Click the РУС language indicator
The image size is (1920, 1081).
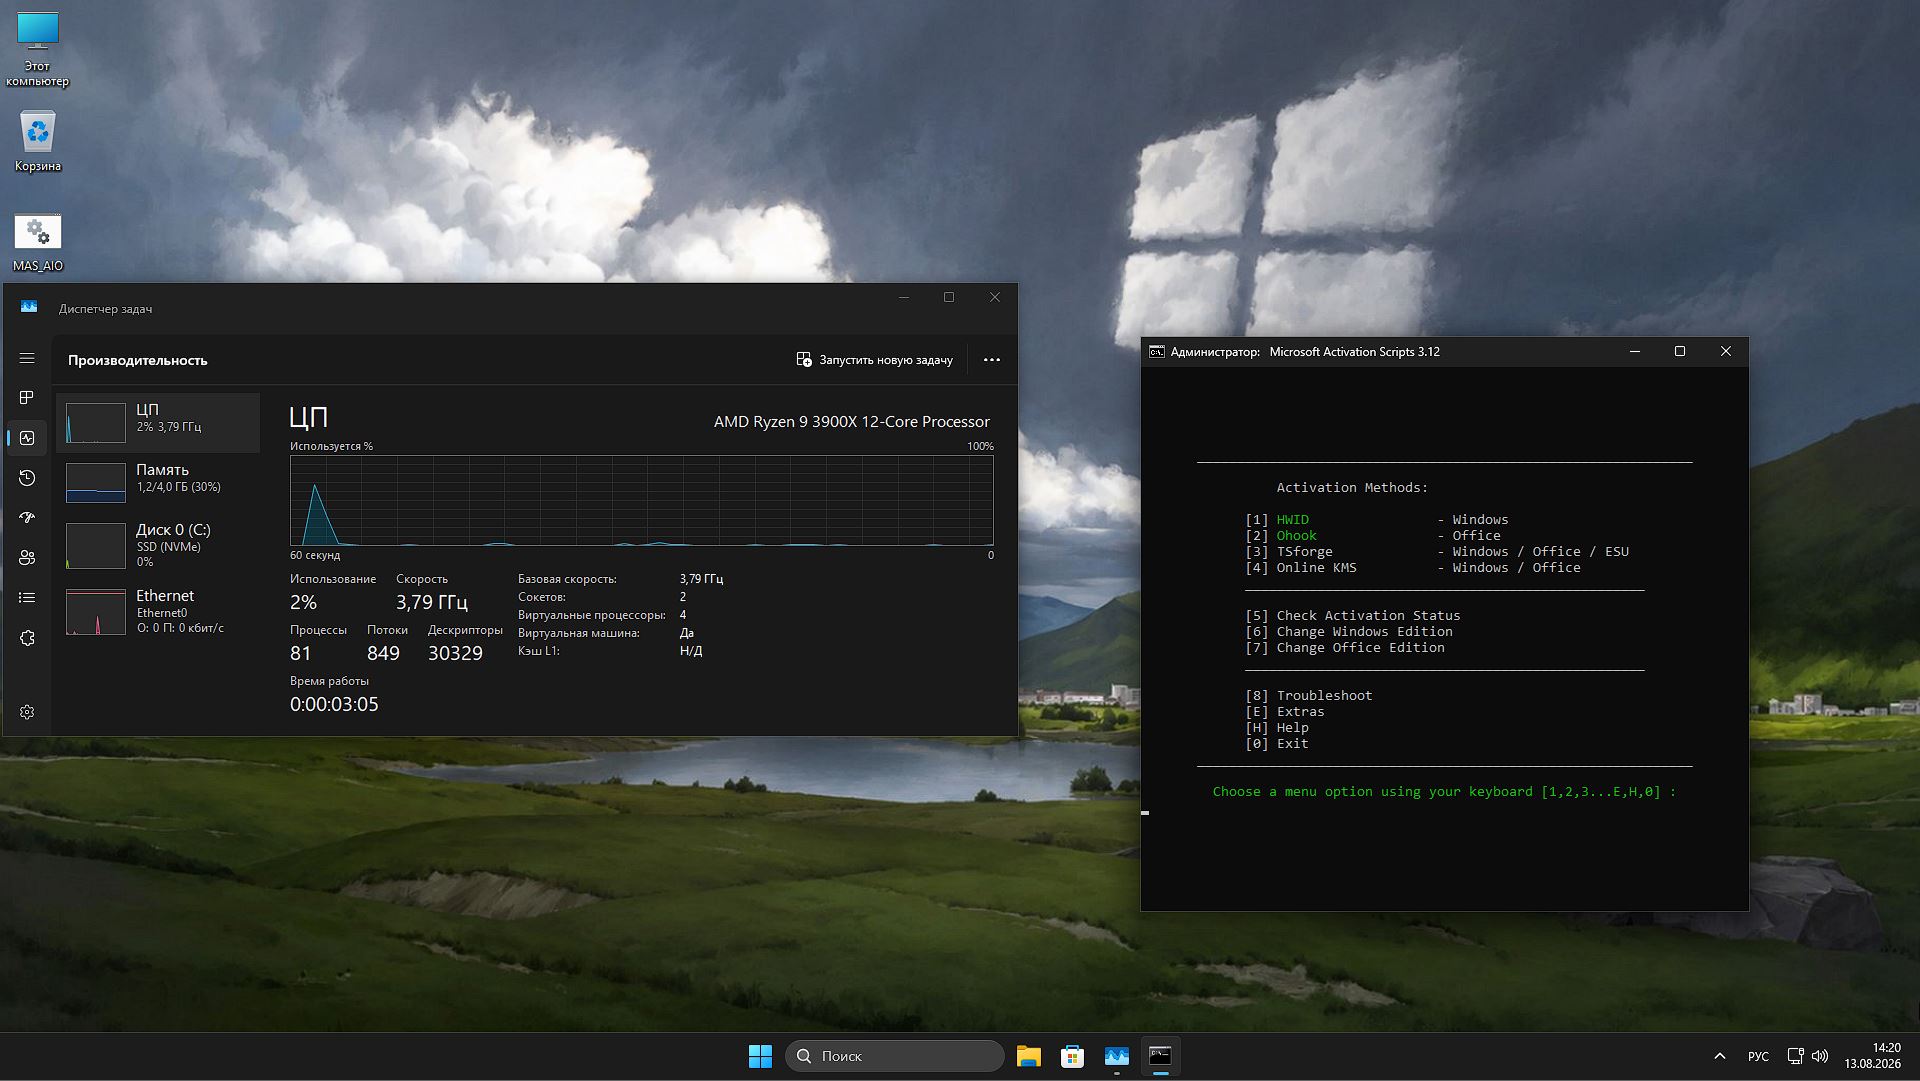coord(1758,1056)
